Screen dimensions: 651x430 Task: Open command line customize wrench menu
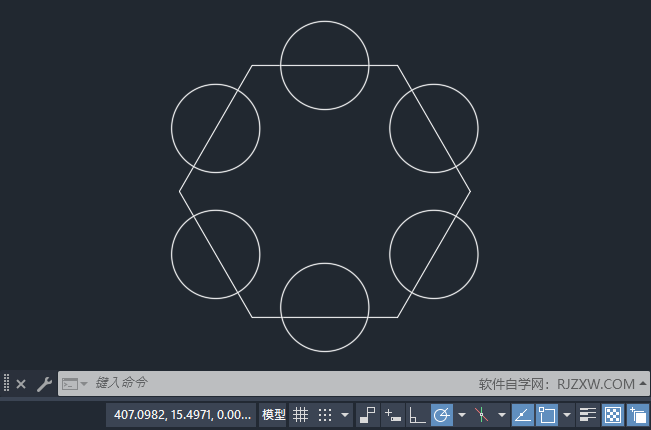click(44, 384)
